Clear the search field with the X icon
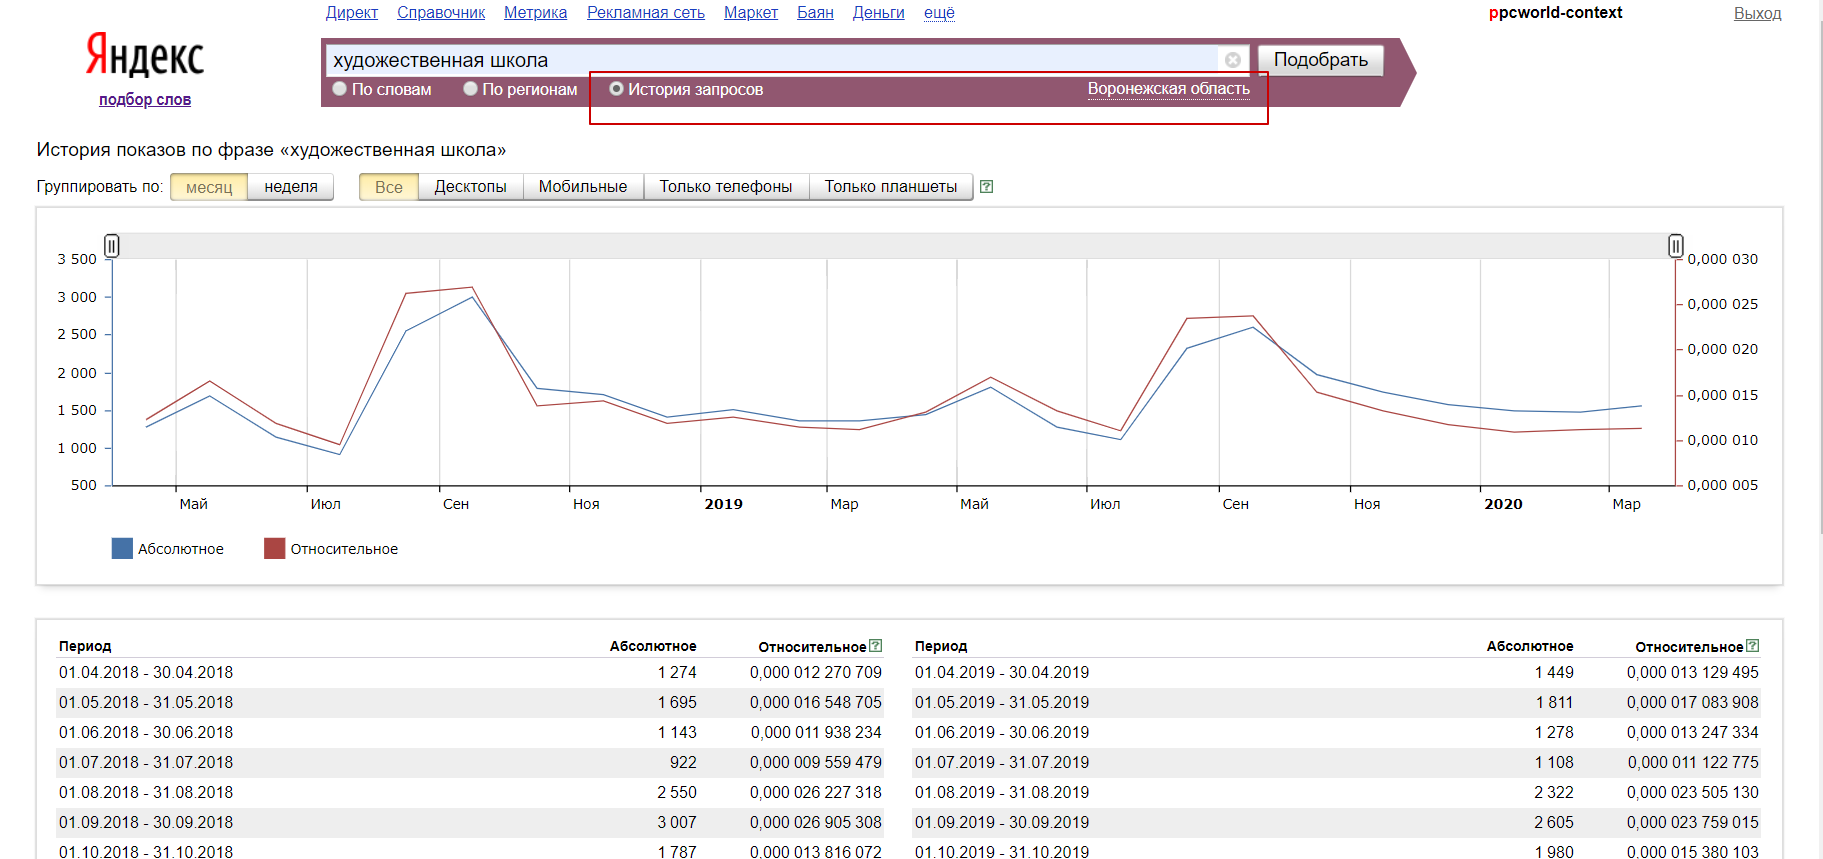Image resolution: width=1823 pixels, height=859 pixels. [x=1233, y=60]
